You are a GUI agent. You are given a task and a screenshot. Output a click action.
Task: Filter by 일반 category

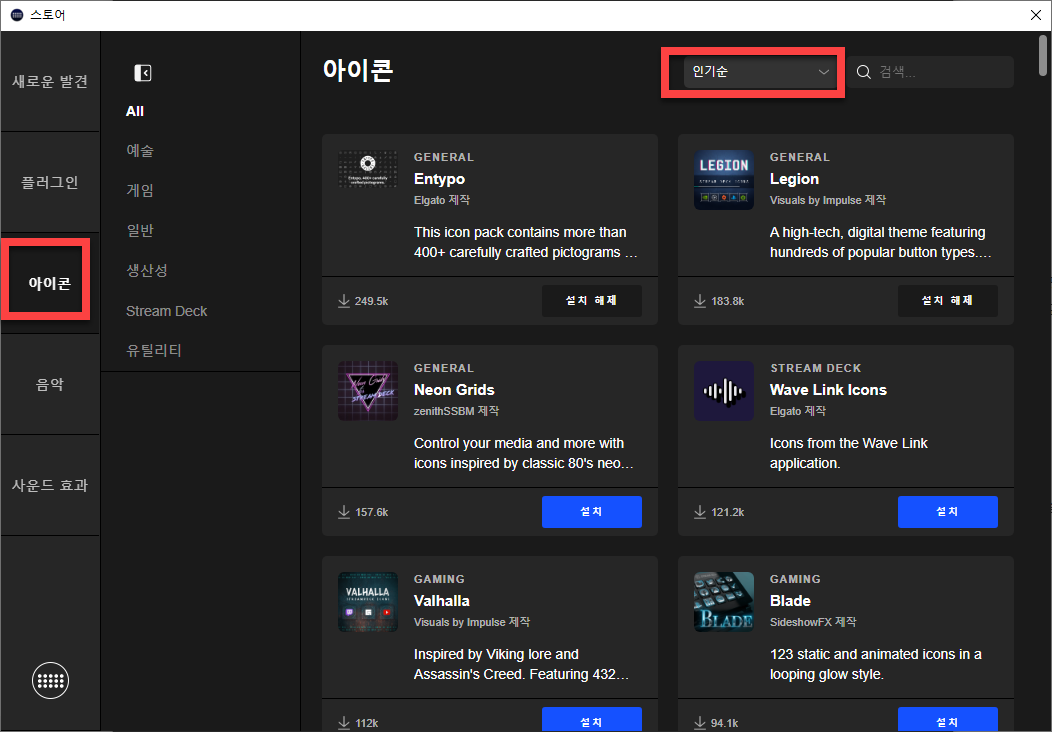(140, 231)
